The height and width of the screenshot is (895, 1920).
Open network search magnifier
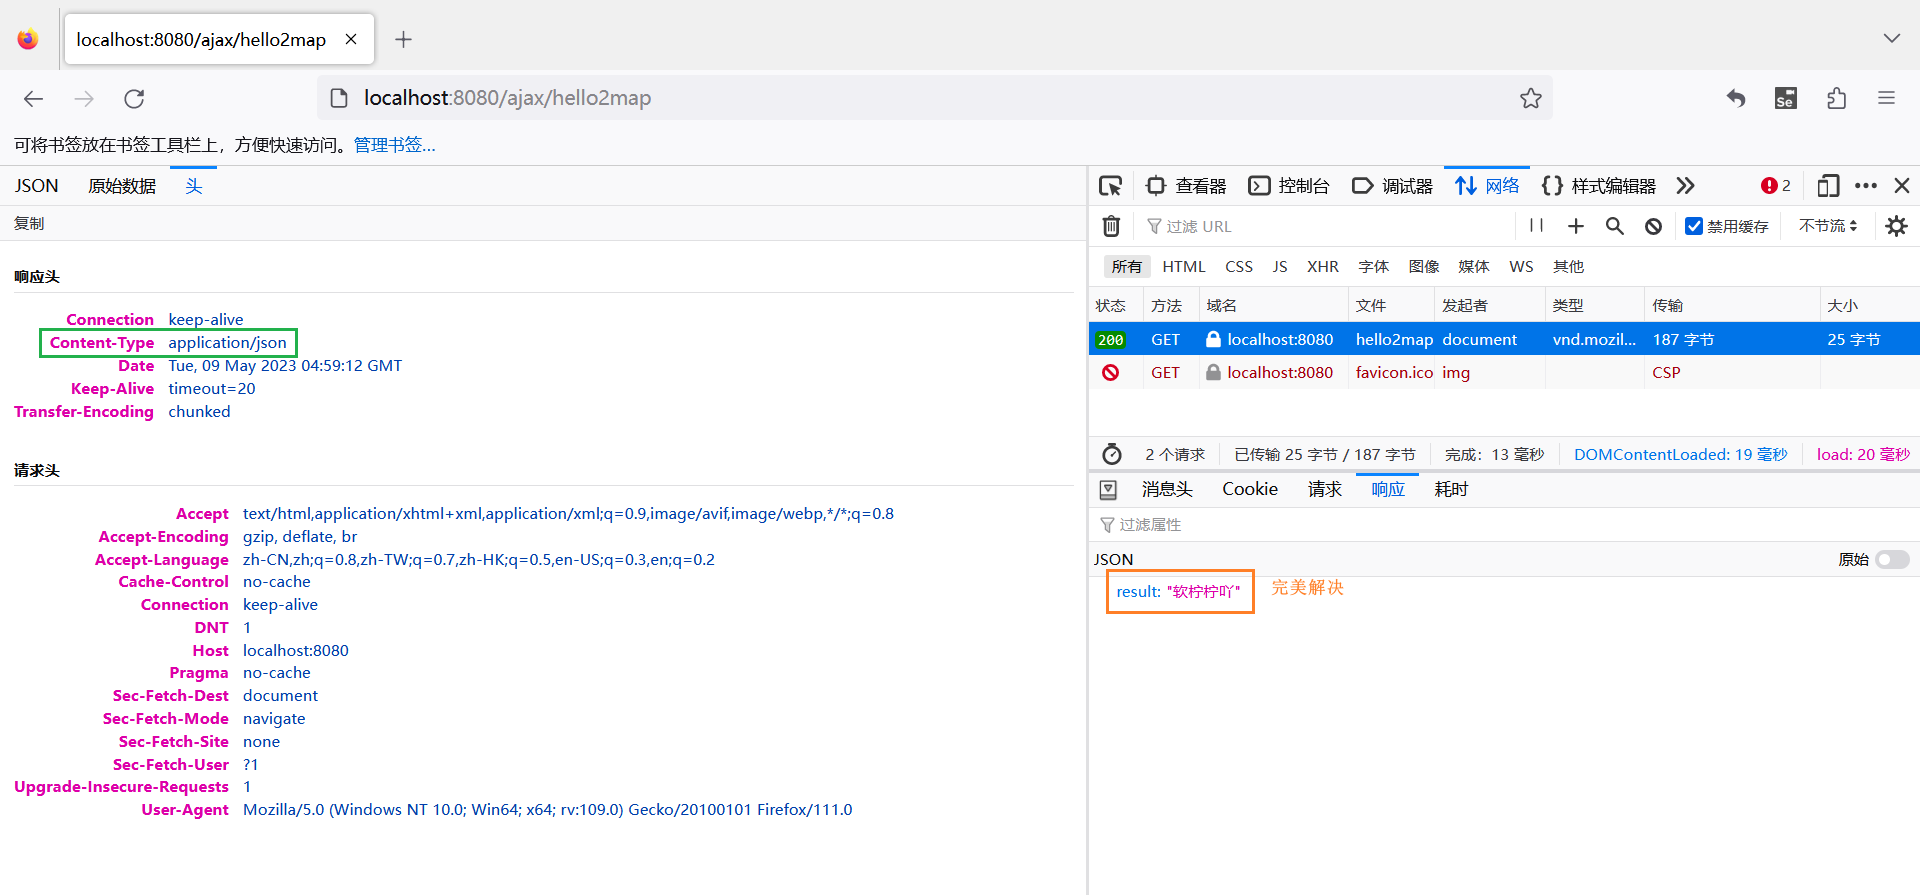coord(1615,226)
